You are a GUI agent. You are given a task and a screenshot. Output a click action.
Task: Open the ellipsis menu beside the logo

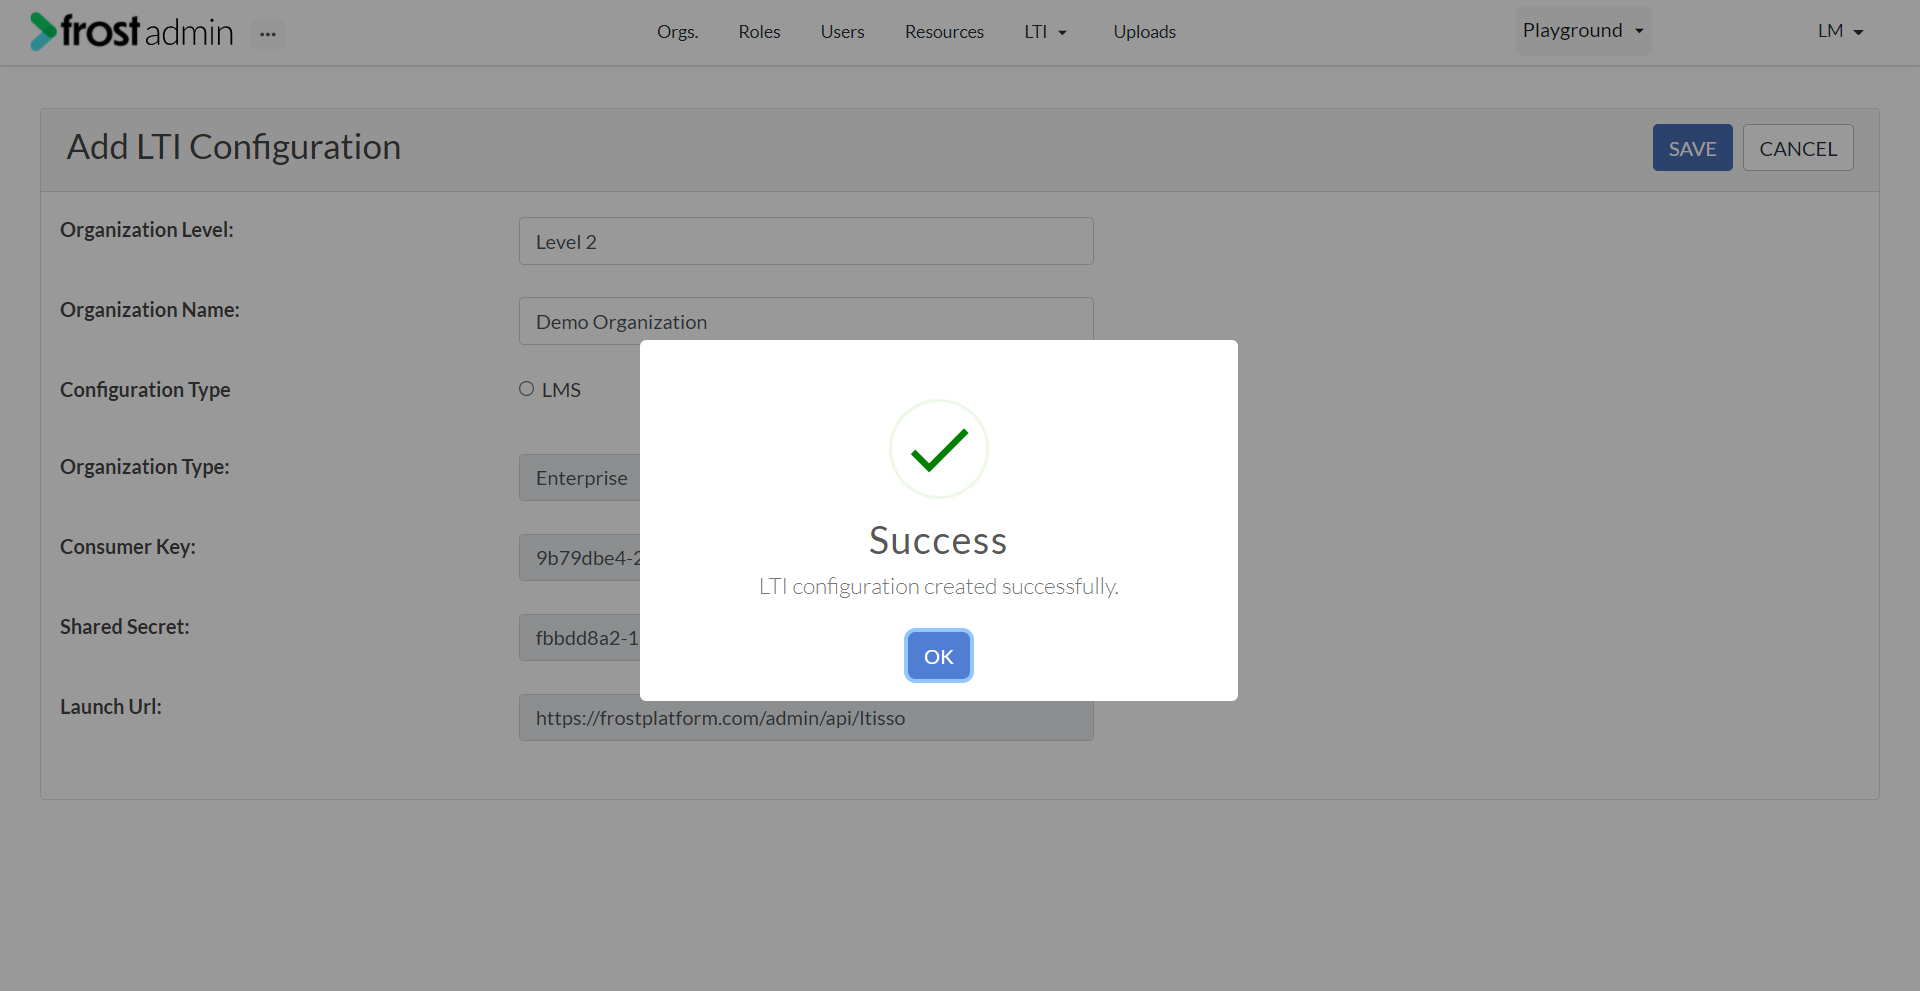267,33
